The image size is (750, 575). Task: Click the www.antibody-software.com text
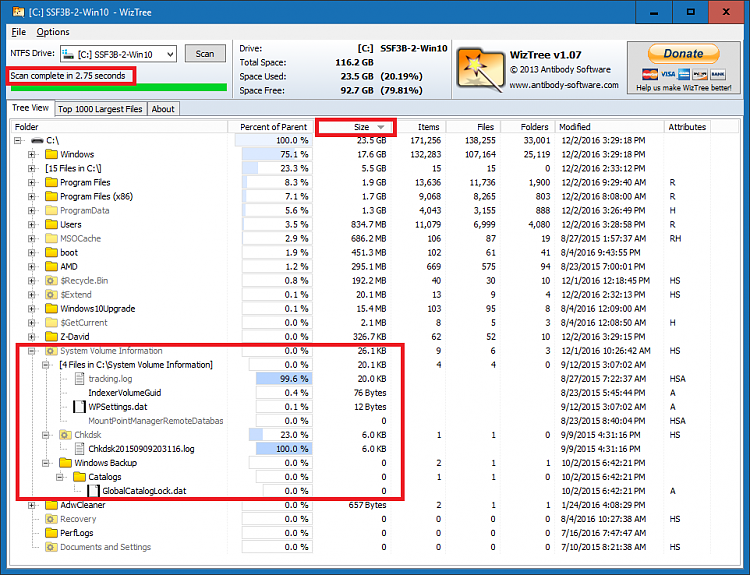563,85
